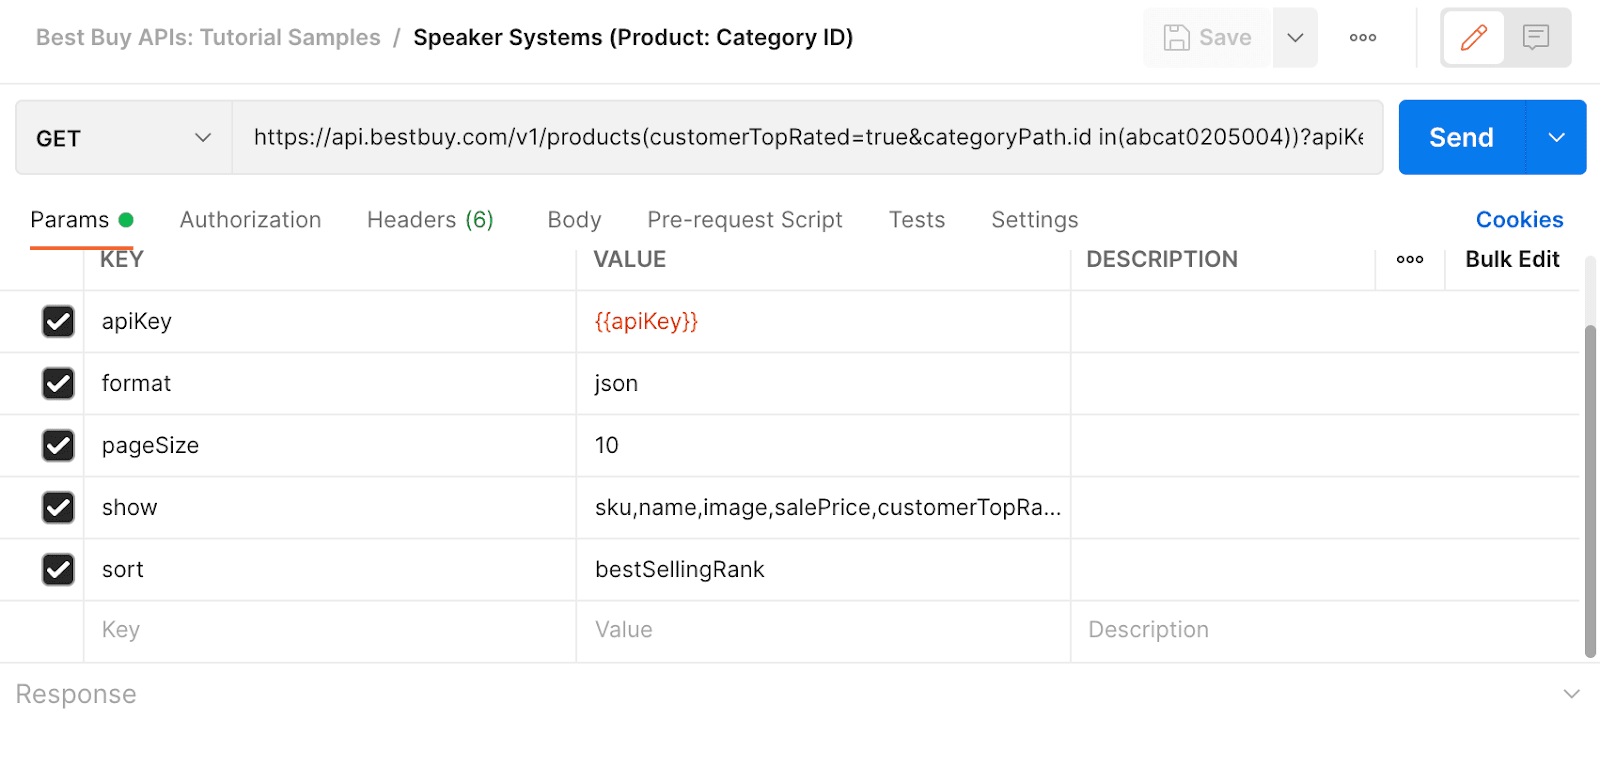Viewport: 1600px width, 782px height.
Task: Open the Tests tab
Action: [x=917, y=220]
